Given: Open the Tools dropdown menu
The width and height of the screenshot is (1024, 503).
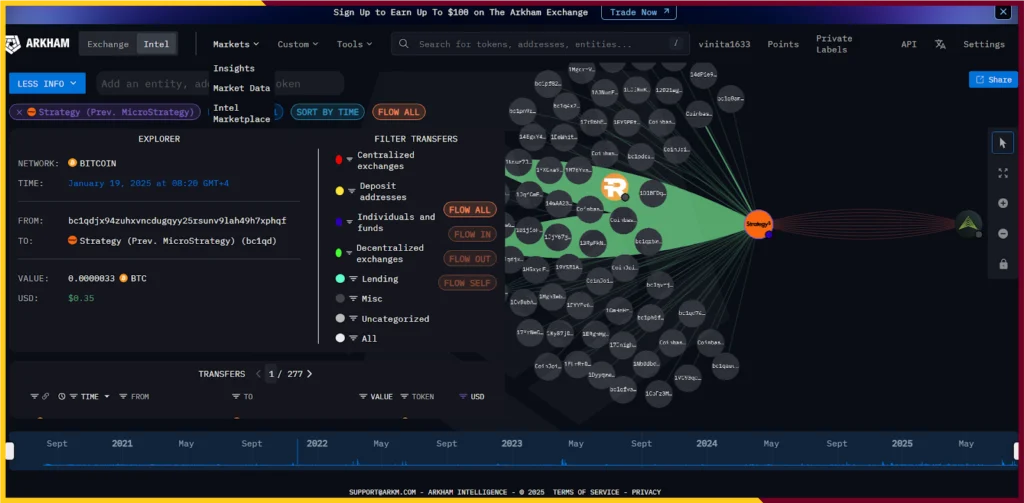Looking at the screenshot, I should click(355, 44).
